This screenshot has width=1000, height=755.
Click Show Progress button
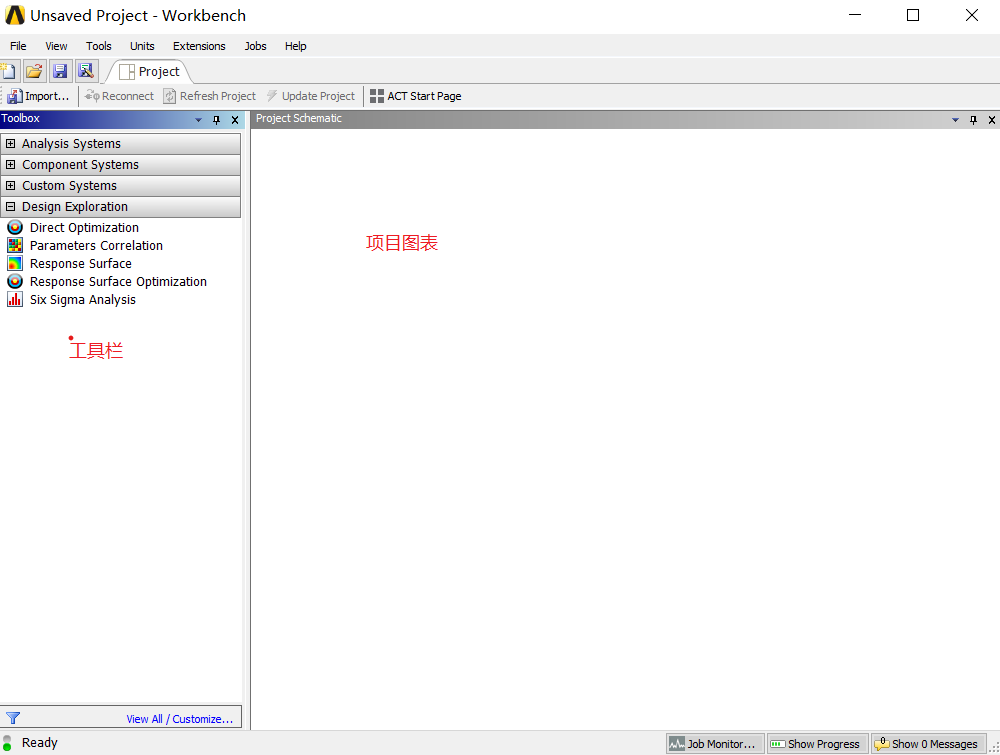tap(818, 744)
